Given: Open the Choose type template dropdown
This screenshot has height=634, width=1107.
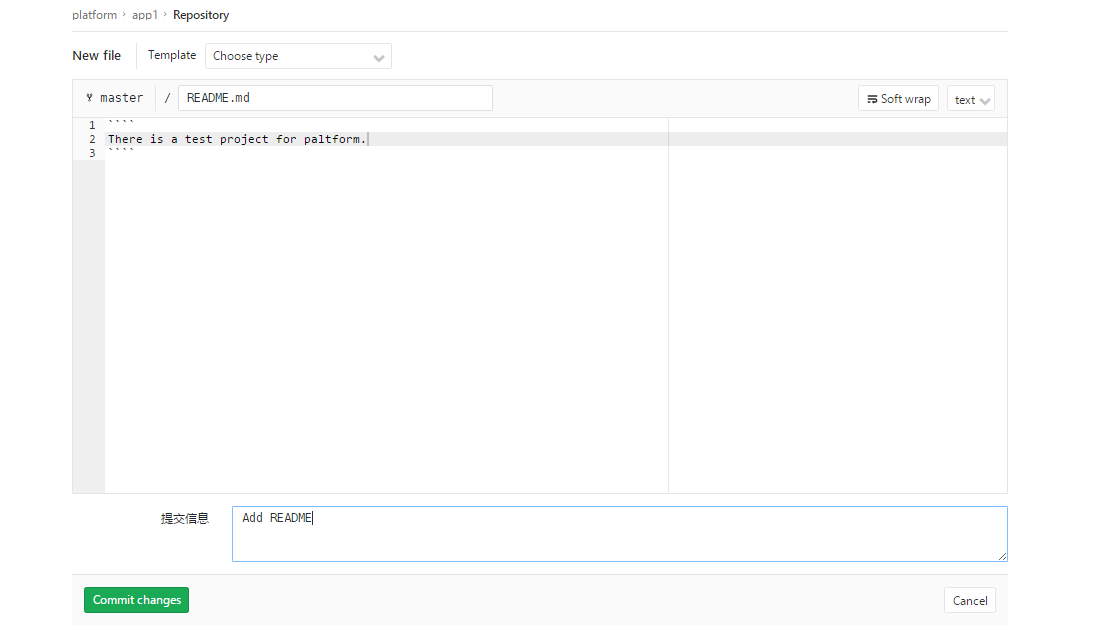Looking at the screenshot, I should pyautogui.click(x=298, y=56).
